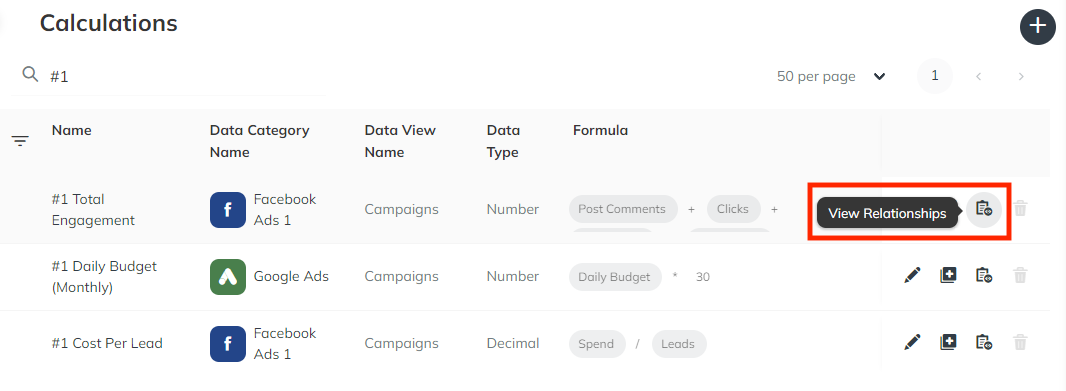Delete the #1 Cost Per Lead row
1066x391 pixels.
(1020, 342)
